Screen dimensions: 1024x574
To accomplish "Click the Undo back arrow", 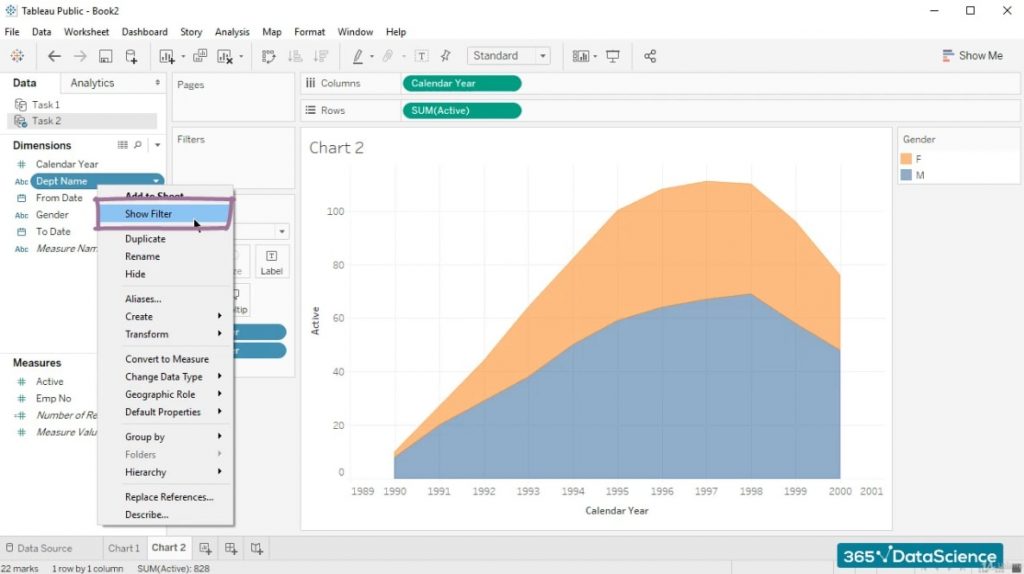I will [x=54, y=56].
